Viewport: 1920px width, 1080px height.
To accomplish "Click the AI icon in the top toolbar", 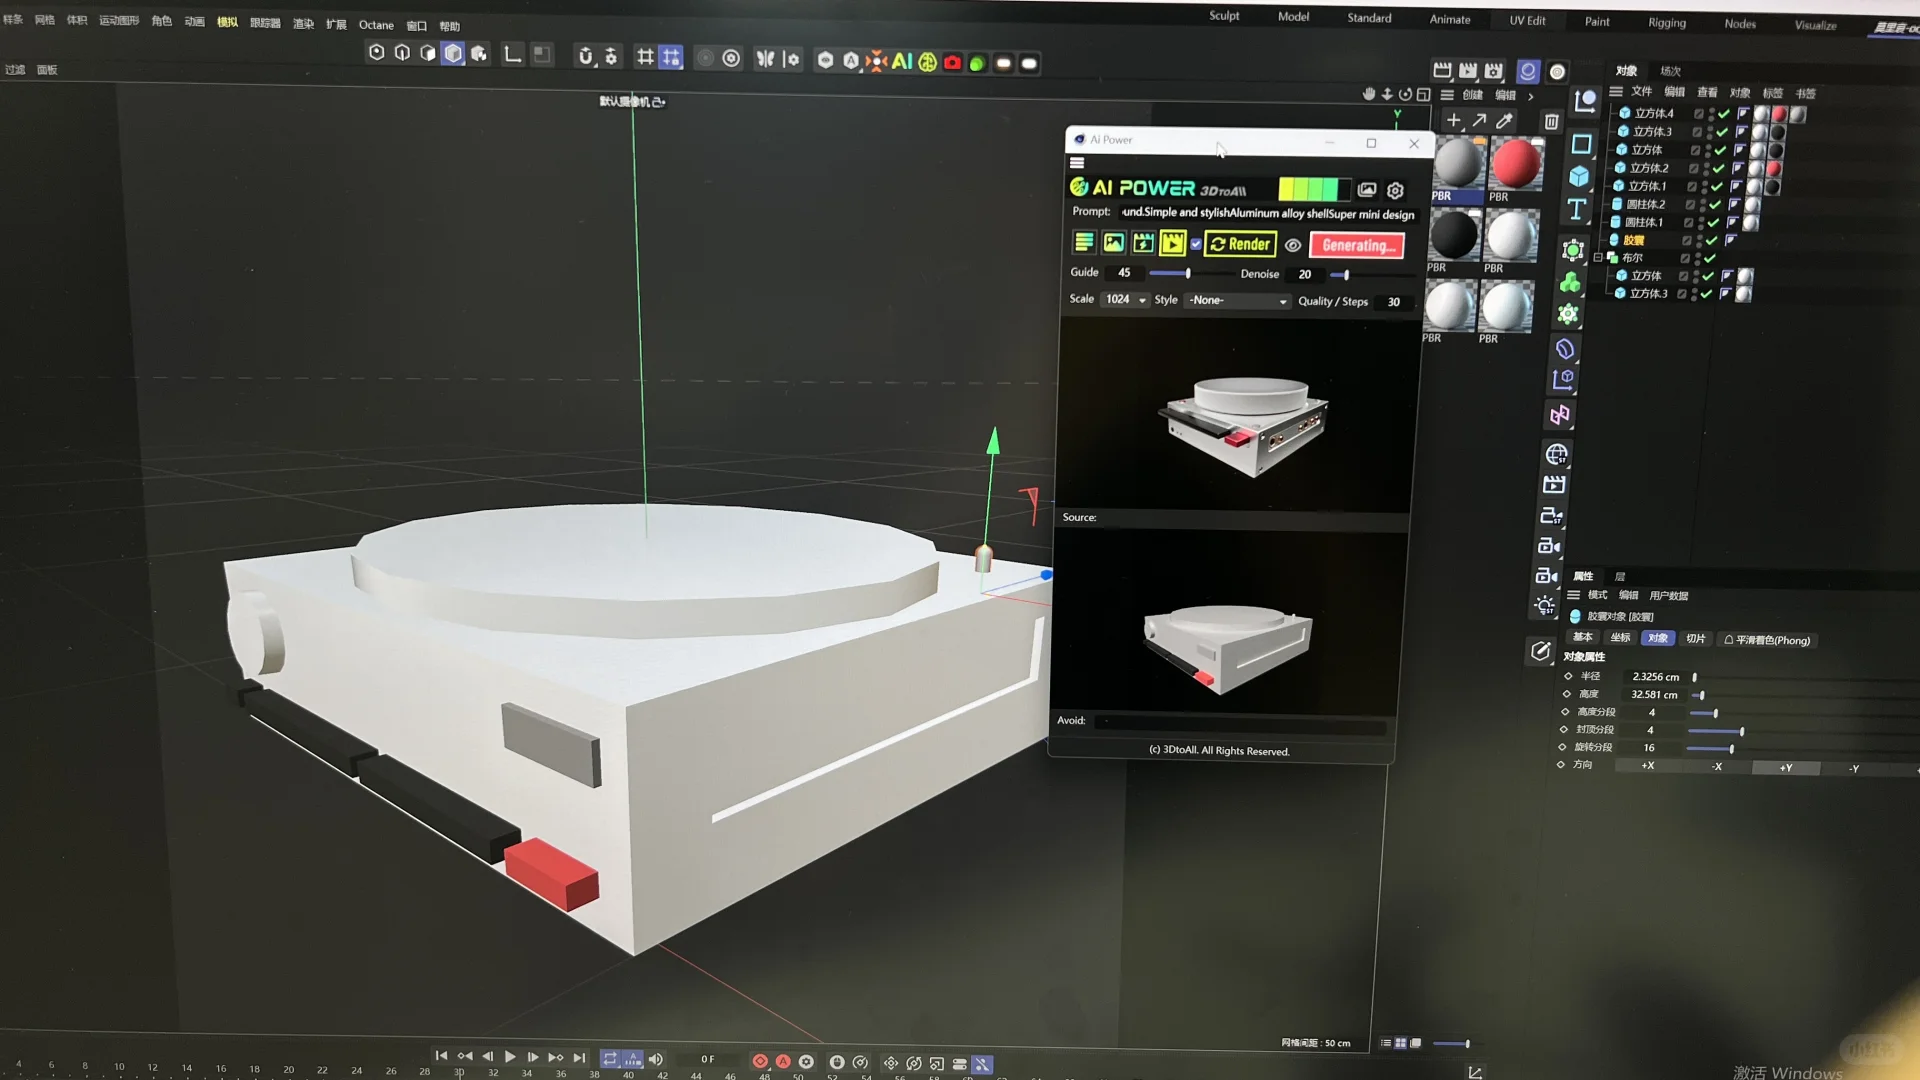I will (903, 61).
